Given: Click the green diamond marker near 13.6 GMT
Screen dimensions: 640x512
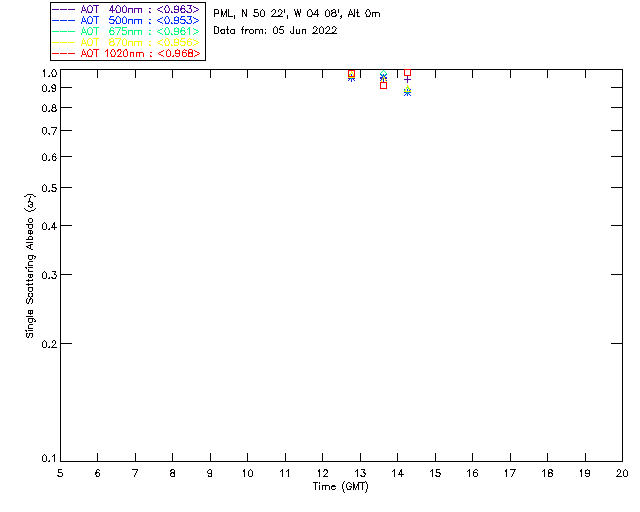Looking at the screenshot, I should tap(383, 74).
